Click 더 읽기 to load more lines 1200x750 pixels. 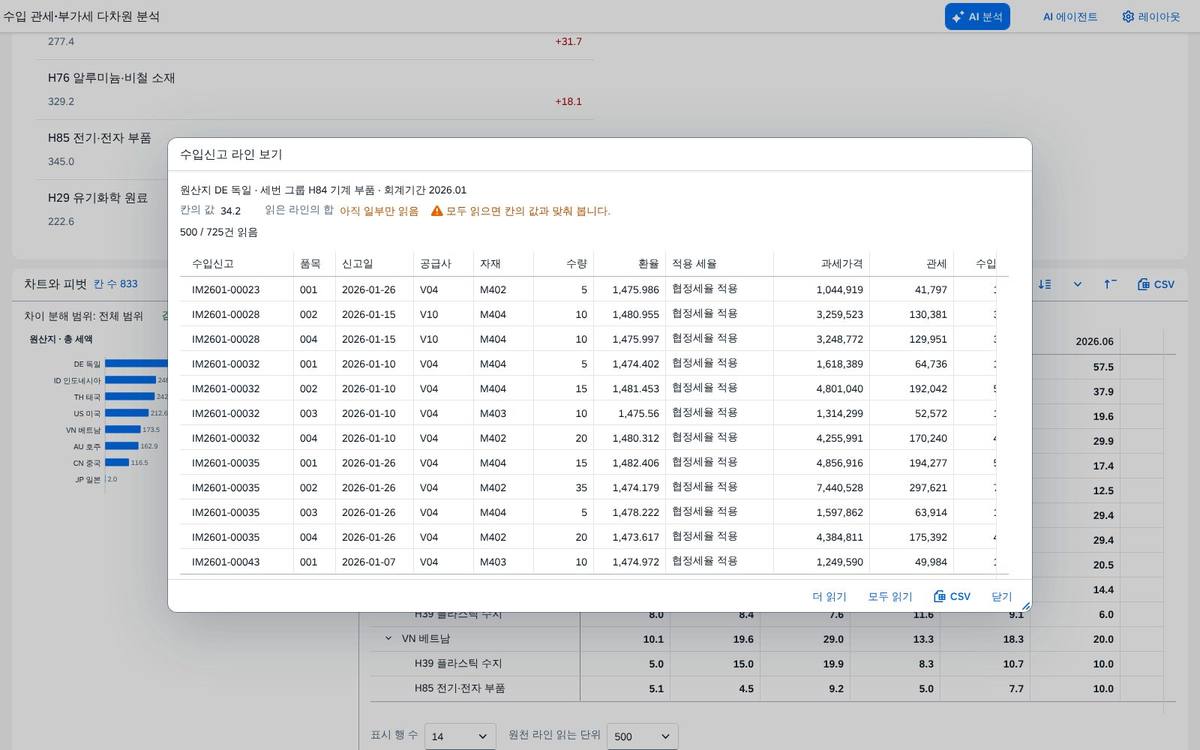(x=830, y=596)
